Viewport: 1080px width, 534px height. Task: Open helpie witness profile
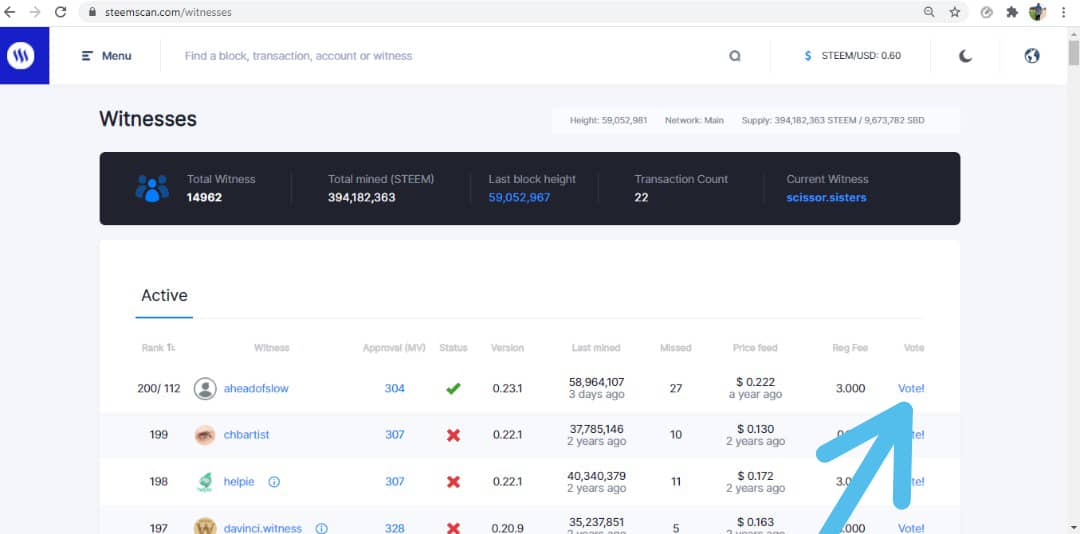point(239,482)
